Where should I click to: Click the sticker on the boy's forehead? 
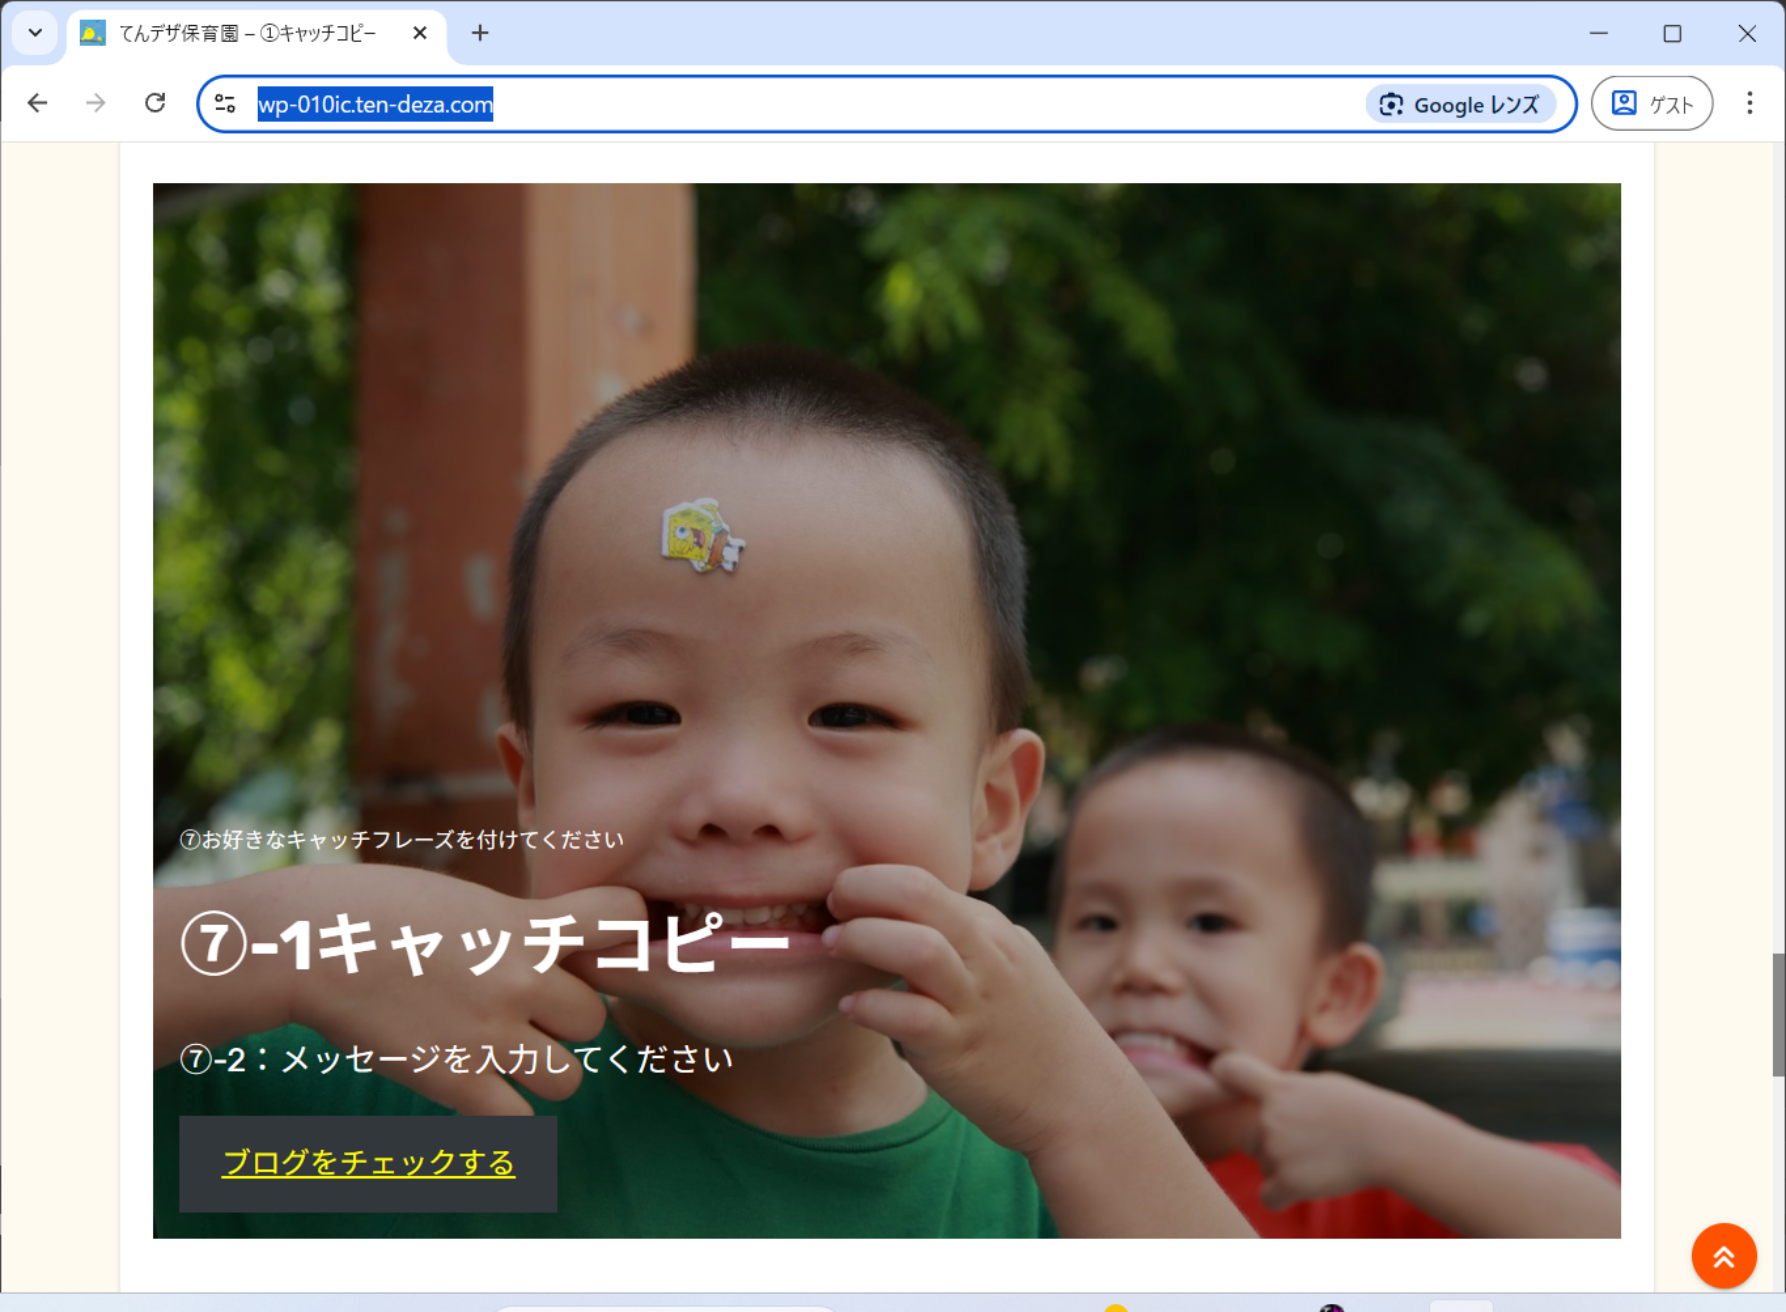click(x=702, y=536)
